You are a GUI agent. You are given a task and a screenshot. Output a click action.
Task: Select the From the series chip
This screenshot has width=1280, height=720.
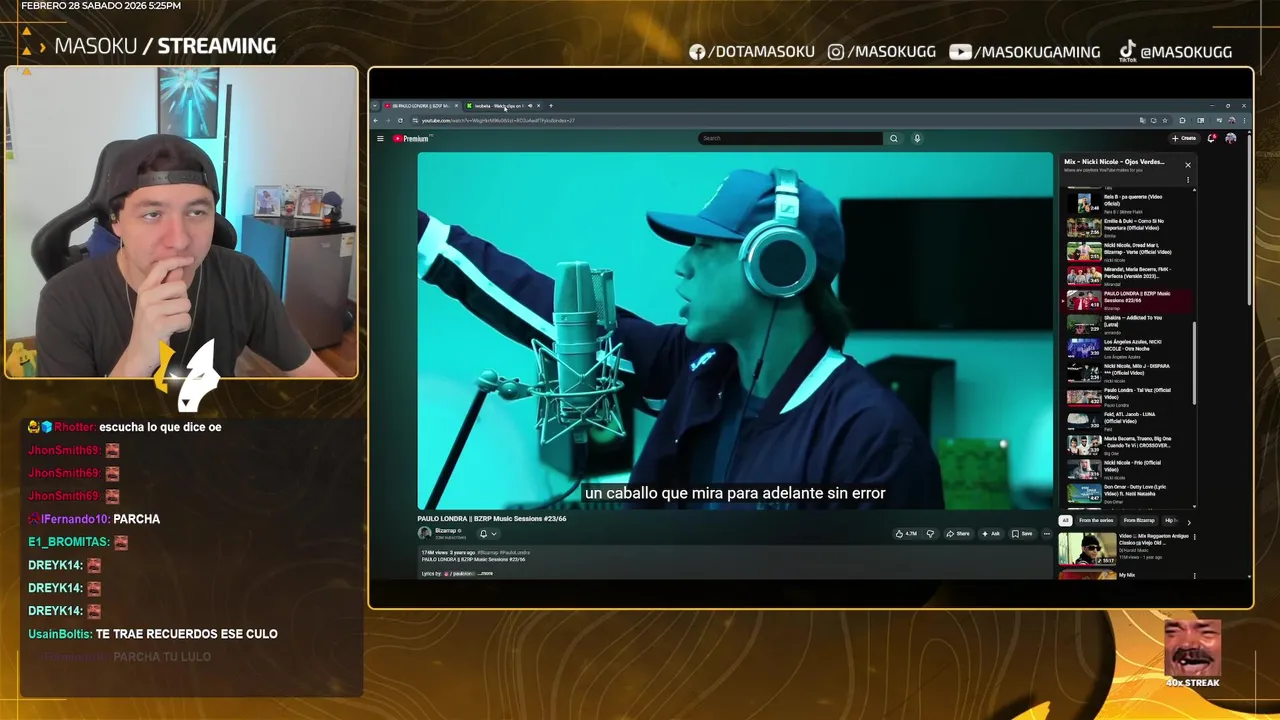tap(1096, 520)
